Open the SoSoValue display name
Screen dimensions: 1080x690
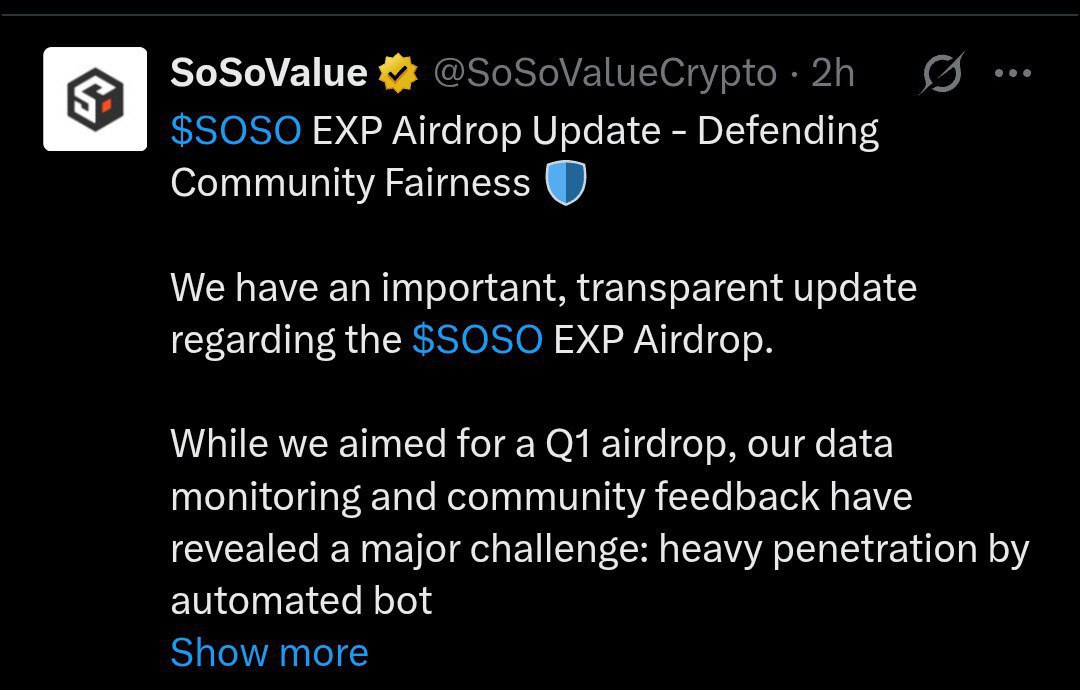[269, 73]
